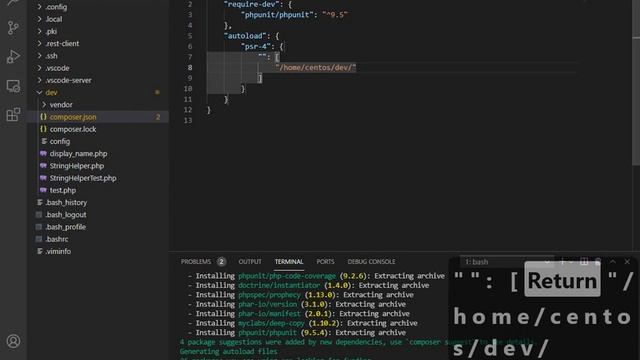Click "Generating autoload files" terminal line
This screenshot has width=640, height=360.
point(229,351)
